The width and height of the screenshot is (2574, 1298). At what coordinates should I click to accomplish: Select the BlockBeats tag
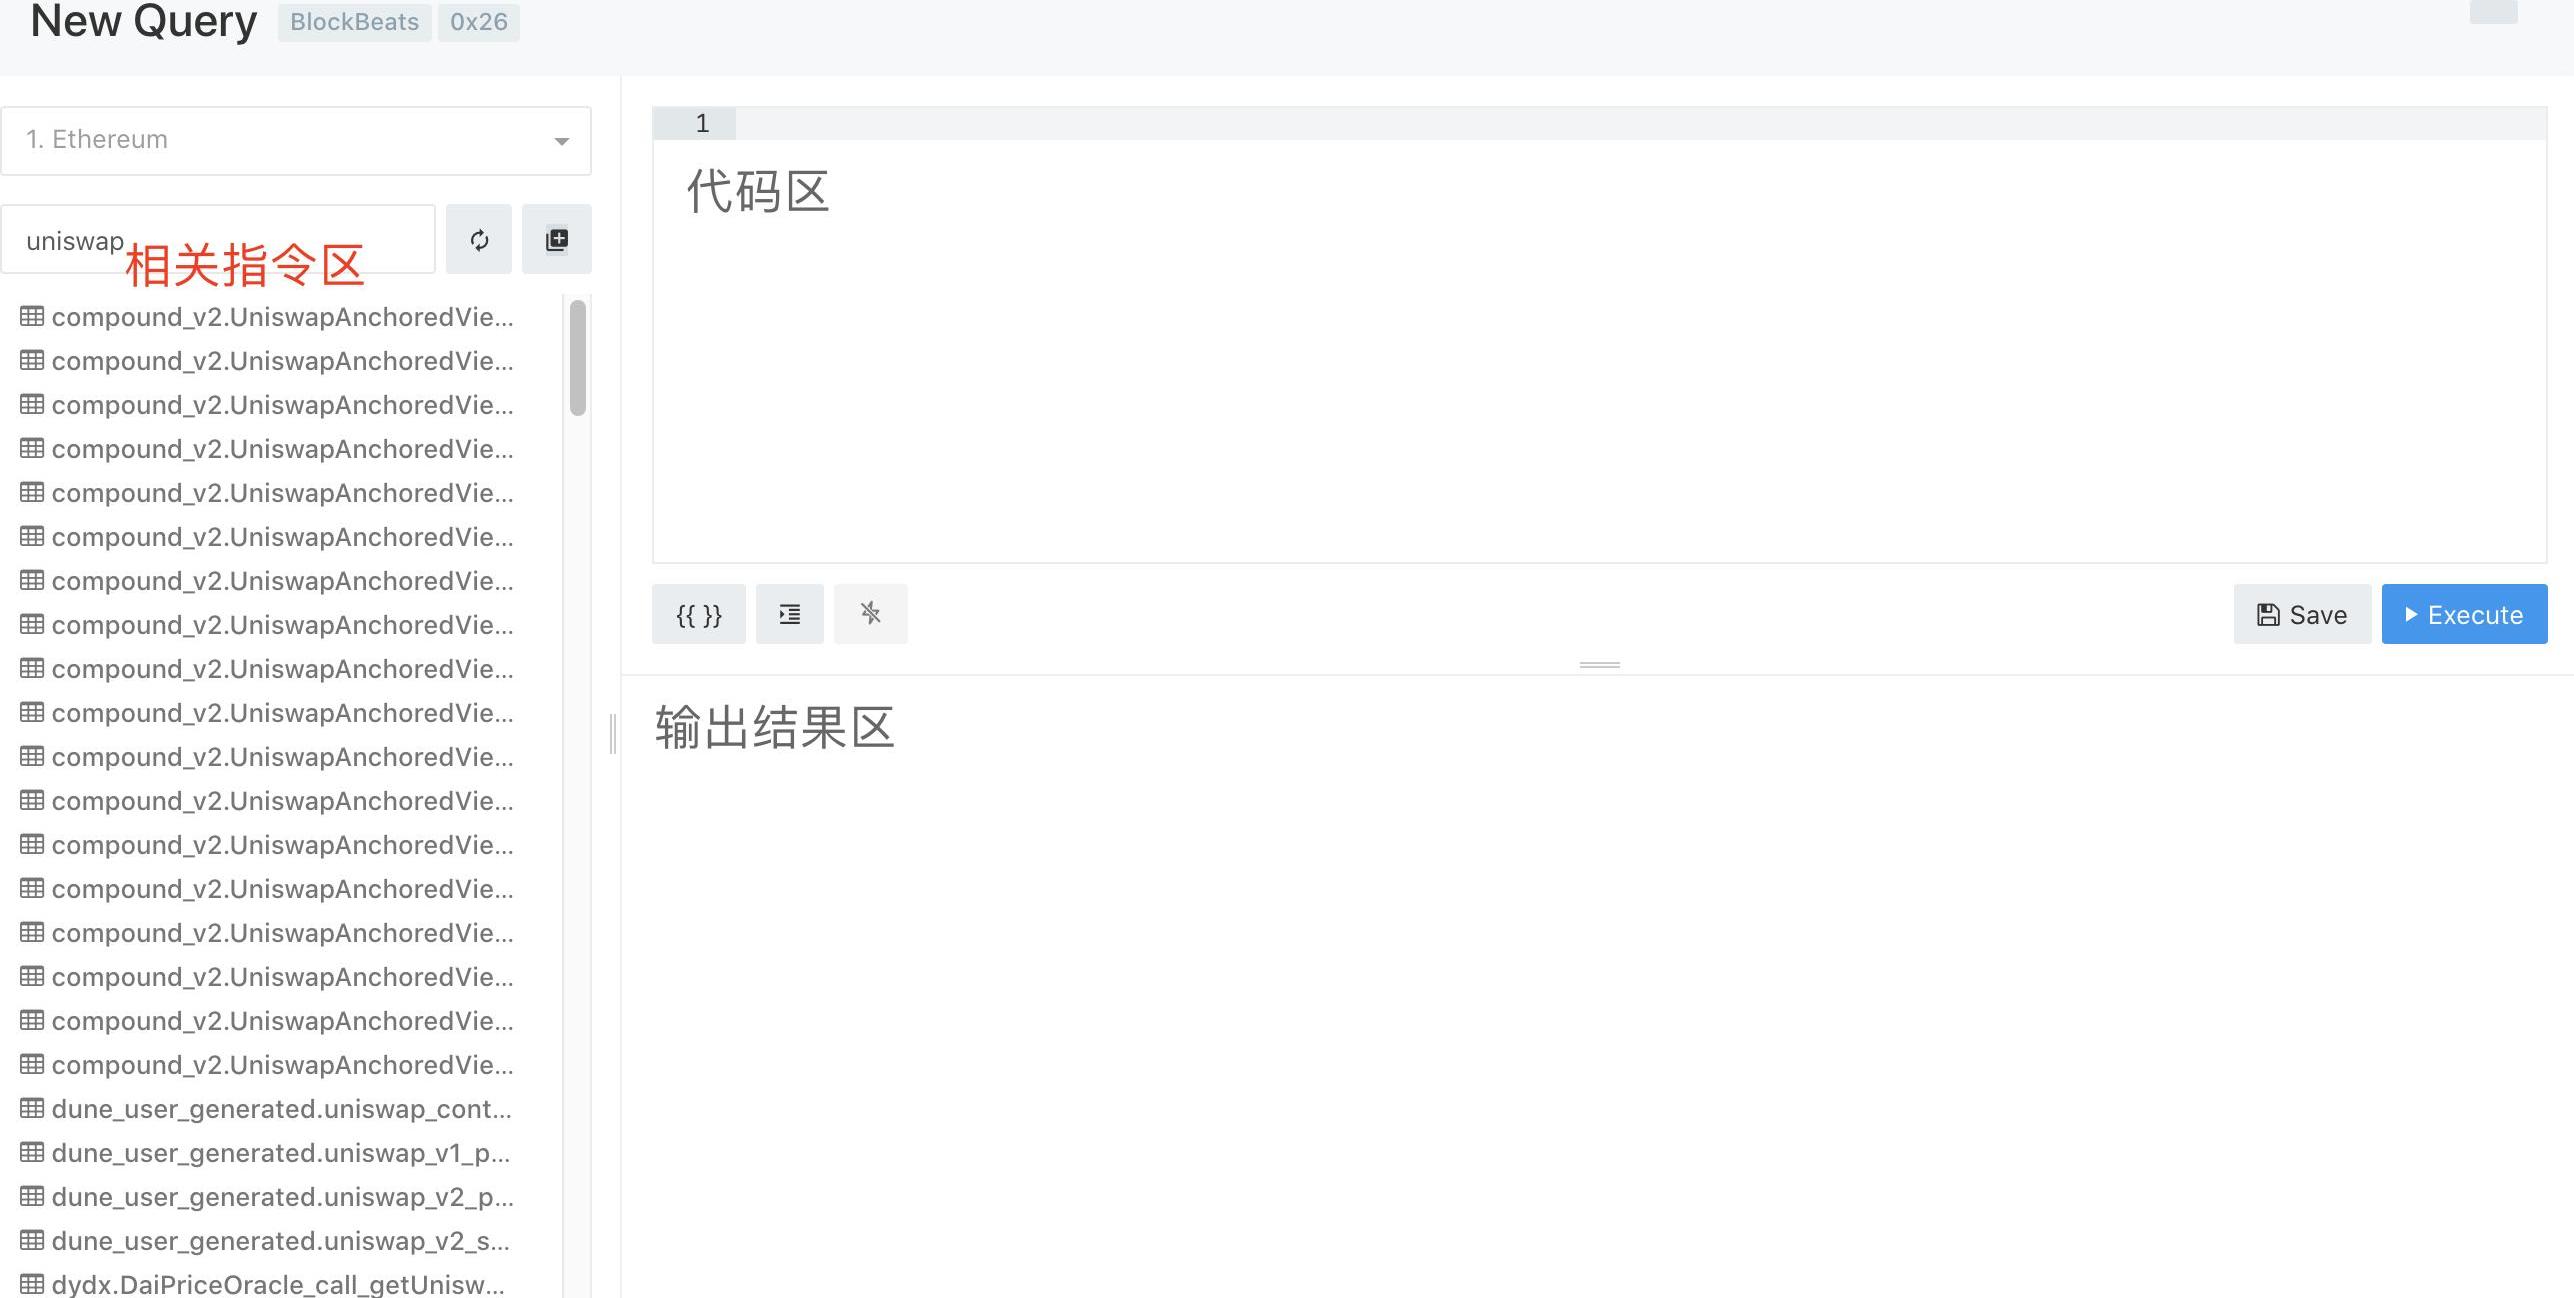355,21
